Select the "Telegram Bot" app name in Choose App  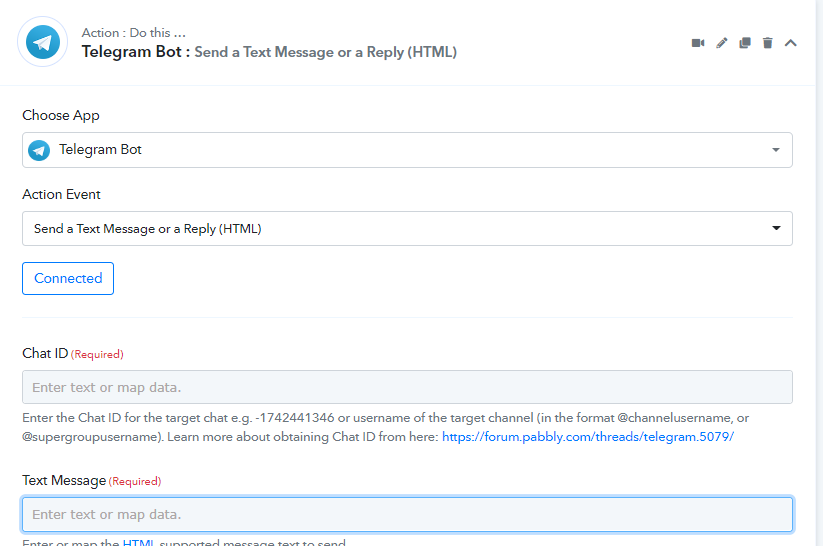pos(100,150)
